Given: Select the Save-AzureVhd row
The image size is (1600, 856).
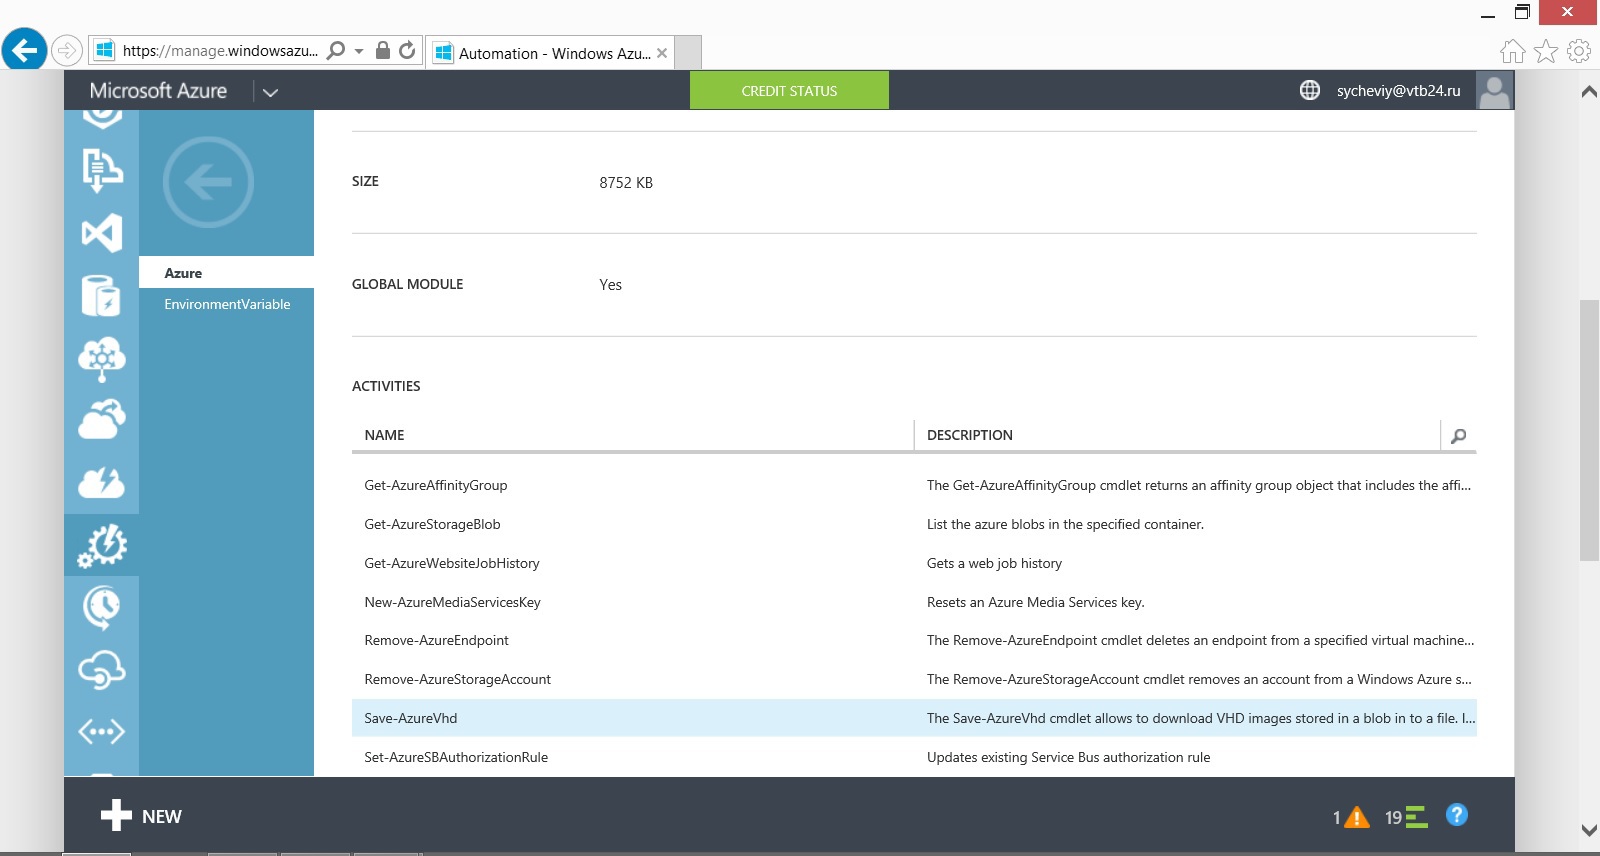Looking at the screenshot, I should pos(914,718).
